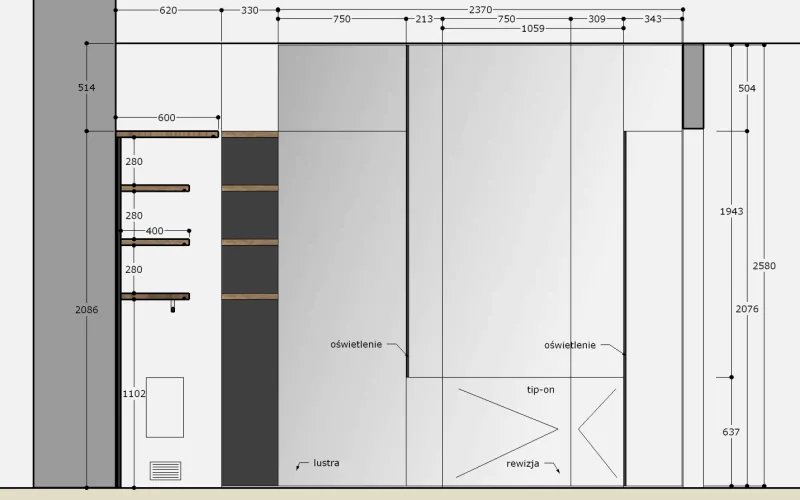
Task: Select the 213 dimension text
Action: (424, 19)
